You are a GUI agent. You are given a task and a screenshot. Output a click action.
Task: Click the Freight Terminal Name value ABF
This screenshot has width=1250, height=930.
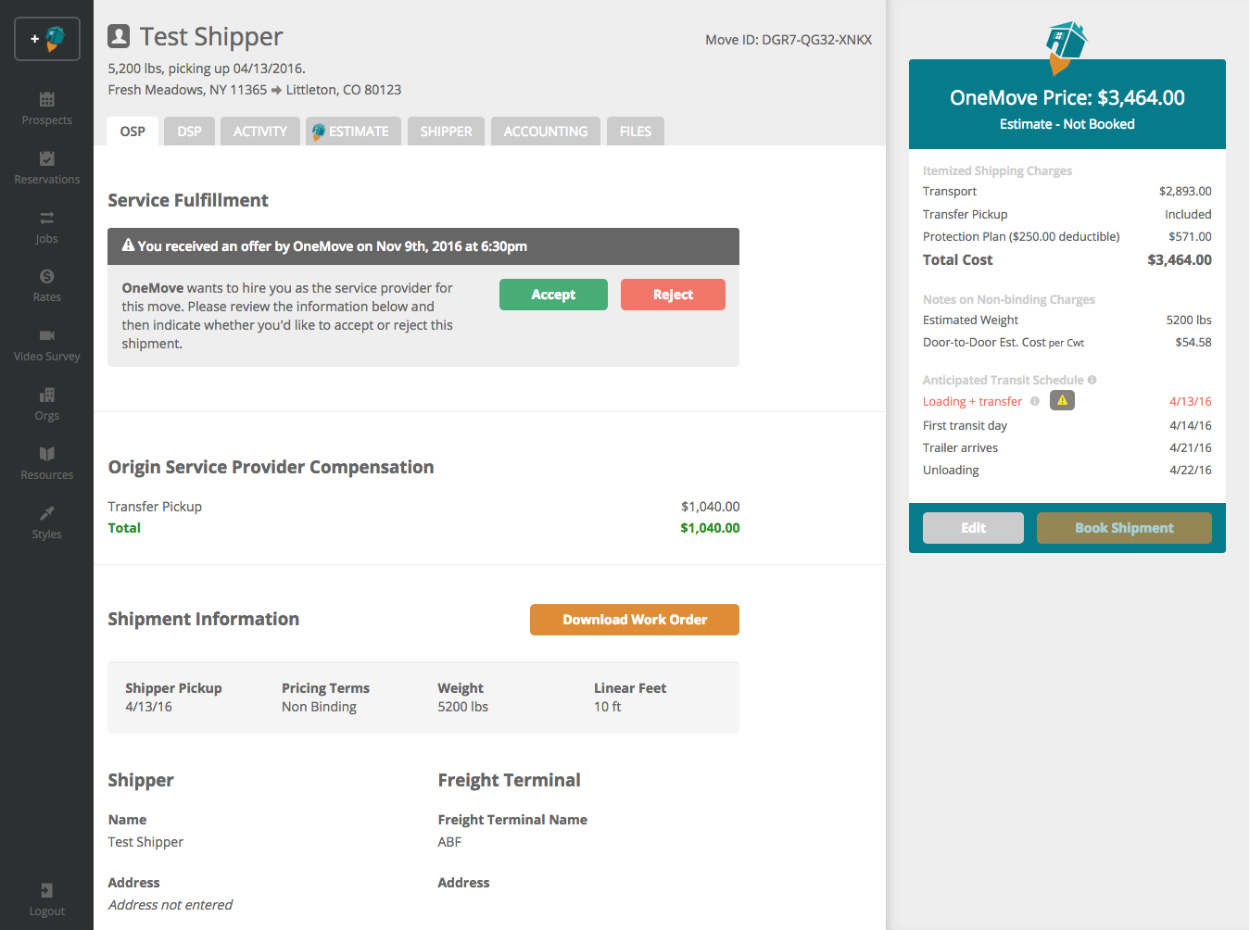point(450,842)
